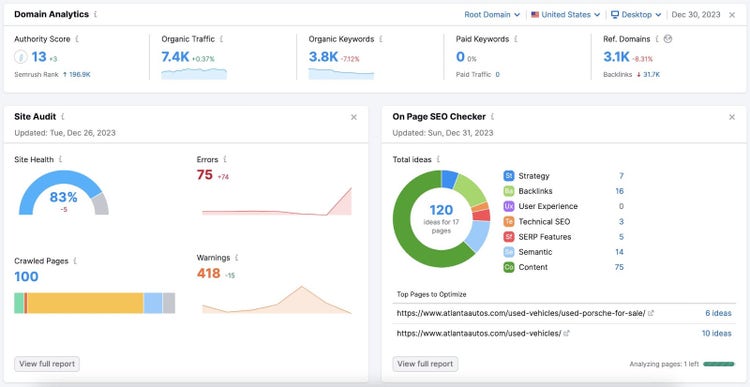The image size is (750, 387).
Task: Click the SERP Features ideas count 5
Action: pyautogui.click(x=621, y=237)
